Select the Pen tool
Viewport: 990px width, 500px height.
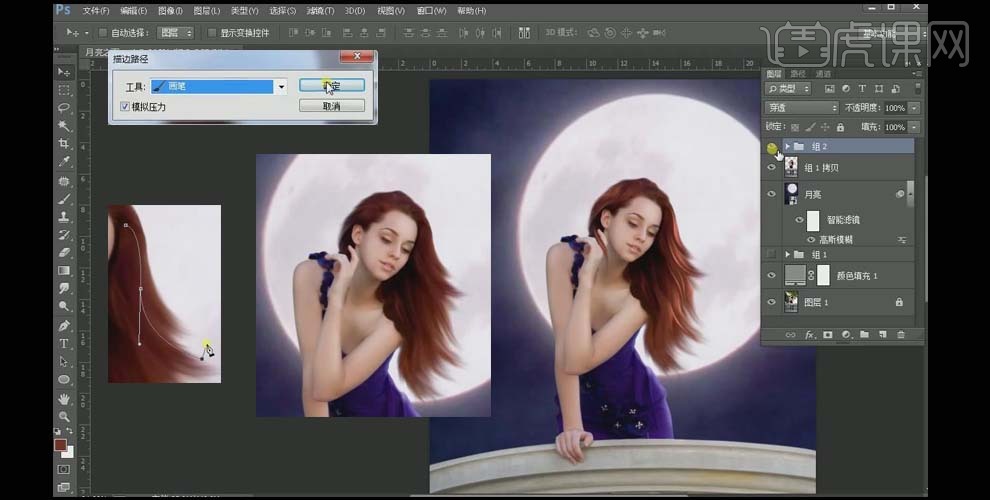[64, 326]
